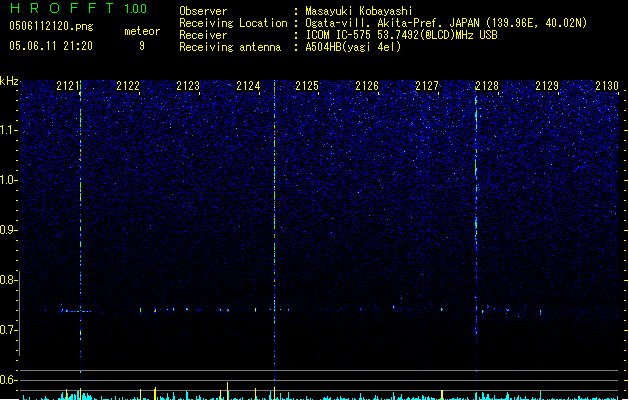Screen dimensions: 629x400
Task: Click the Receiving Location field label
Action: pos(233,23)
